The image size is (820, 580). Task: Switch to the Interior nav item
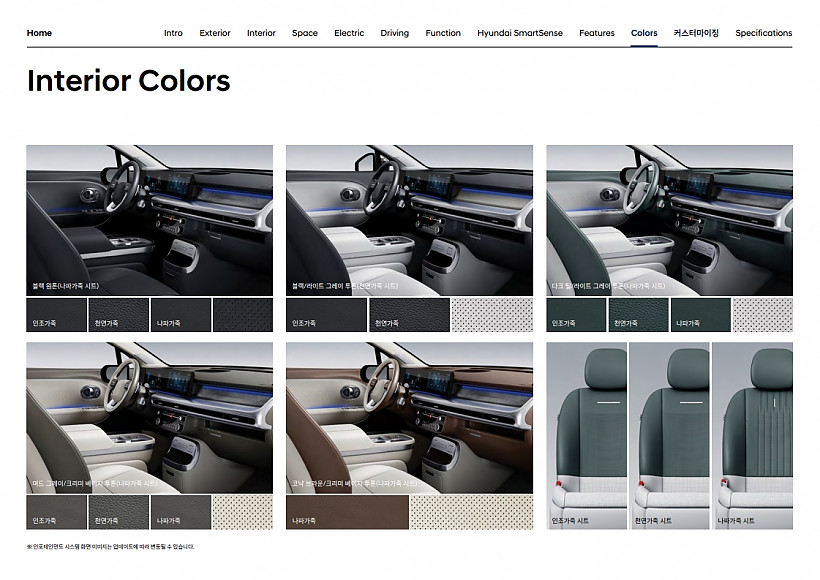point(261,33)
